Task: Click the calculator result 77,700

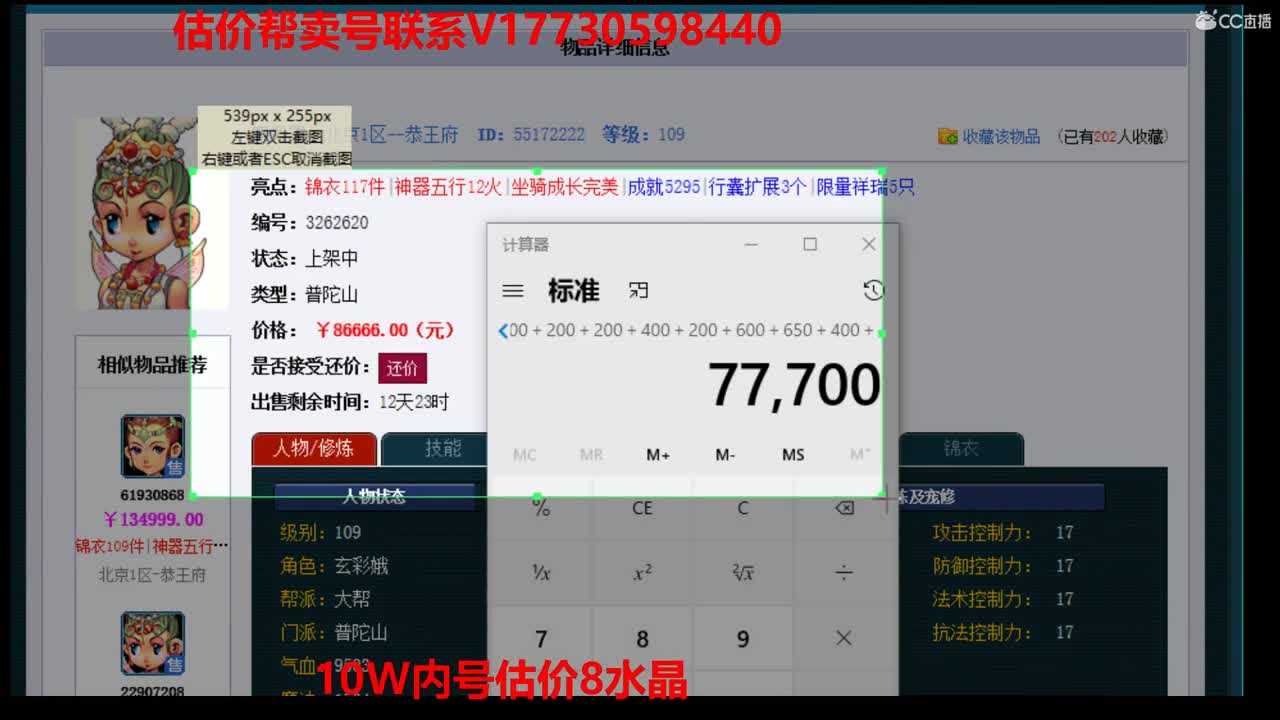Action: point(794,385)
